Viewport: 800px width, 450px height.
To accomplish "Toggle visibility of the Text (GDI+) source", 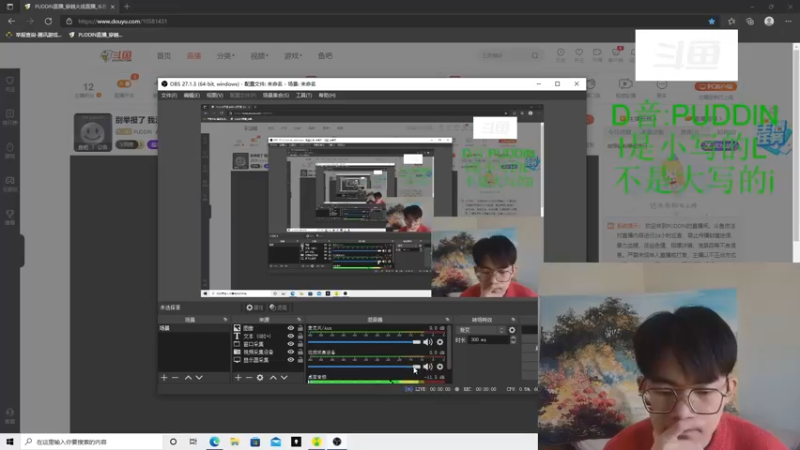I will point(291,336).
